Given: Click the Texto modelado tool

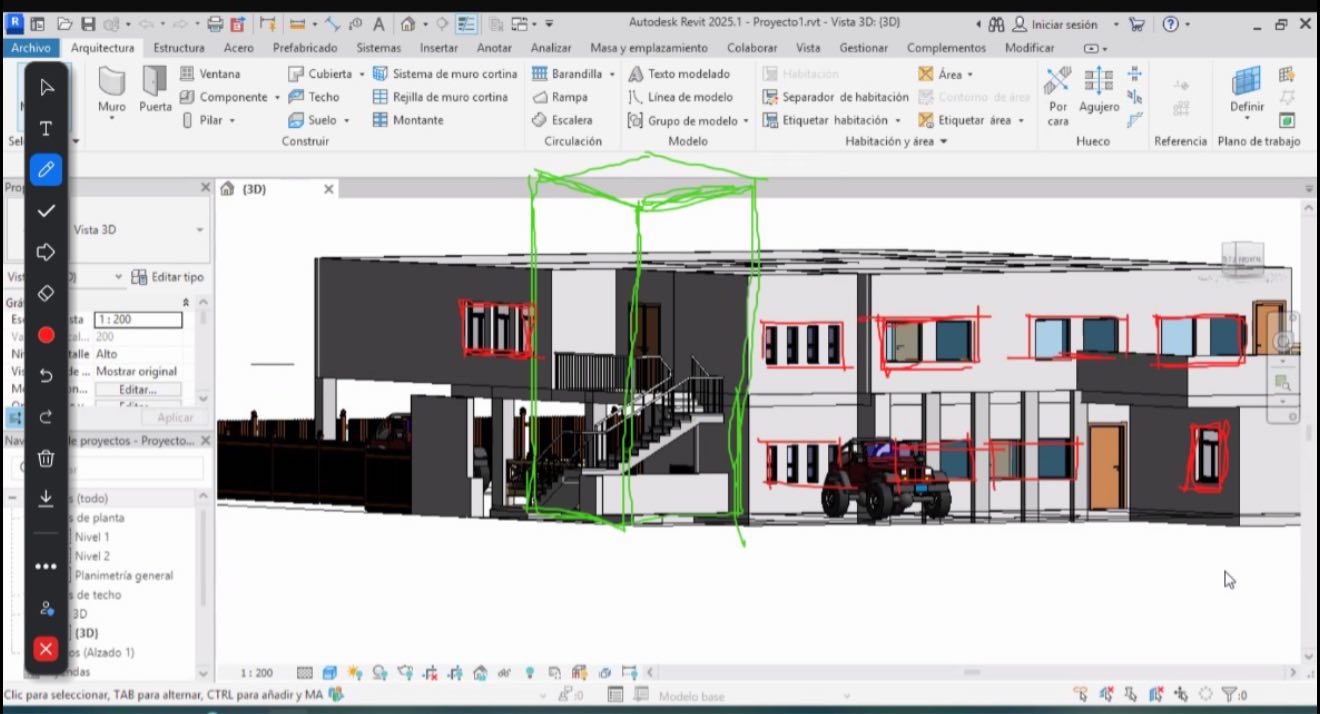Looking at the screenshot, I should (x=679, y=74).
